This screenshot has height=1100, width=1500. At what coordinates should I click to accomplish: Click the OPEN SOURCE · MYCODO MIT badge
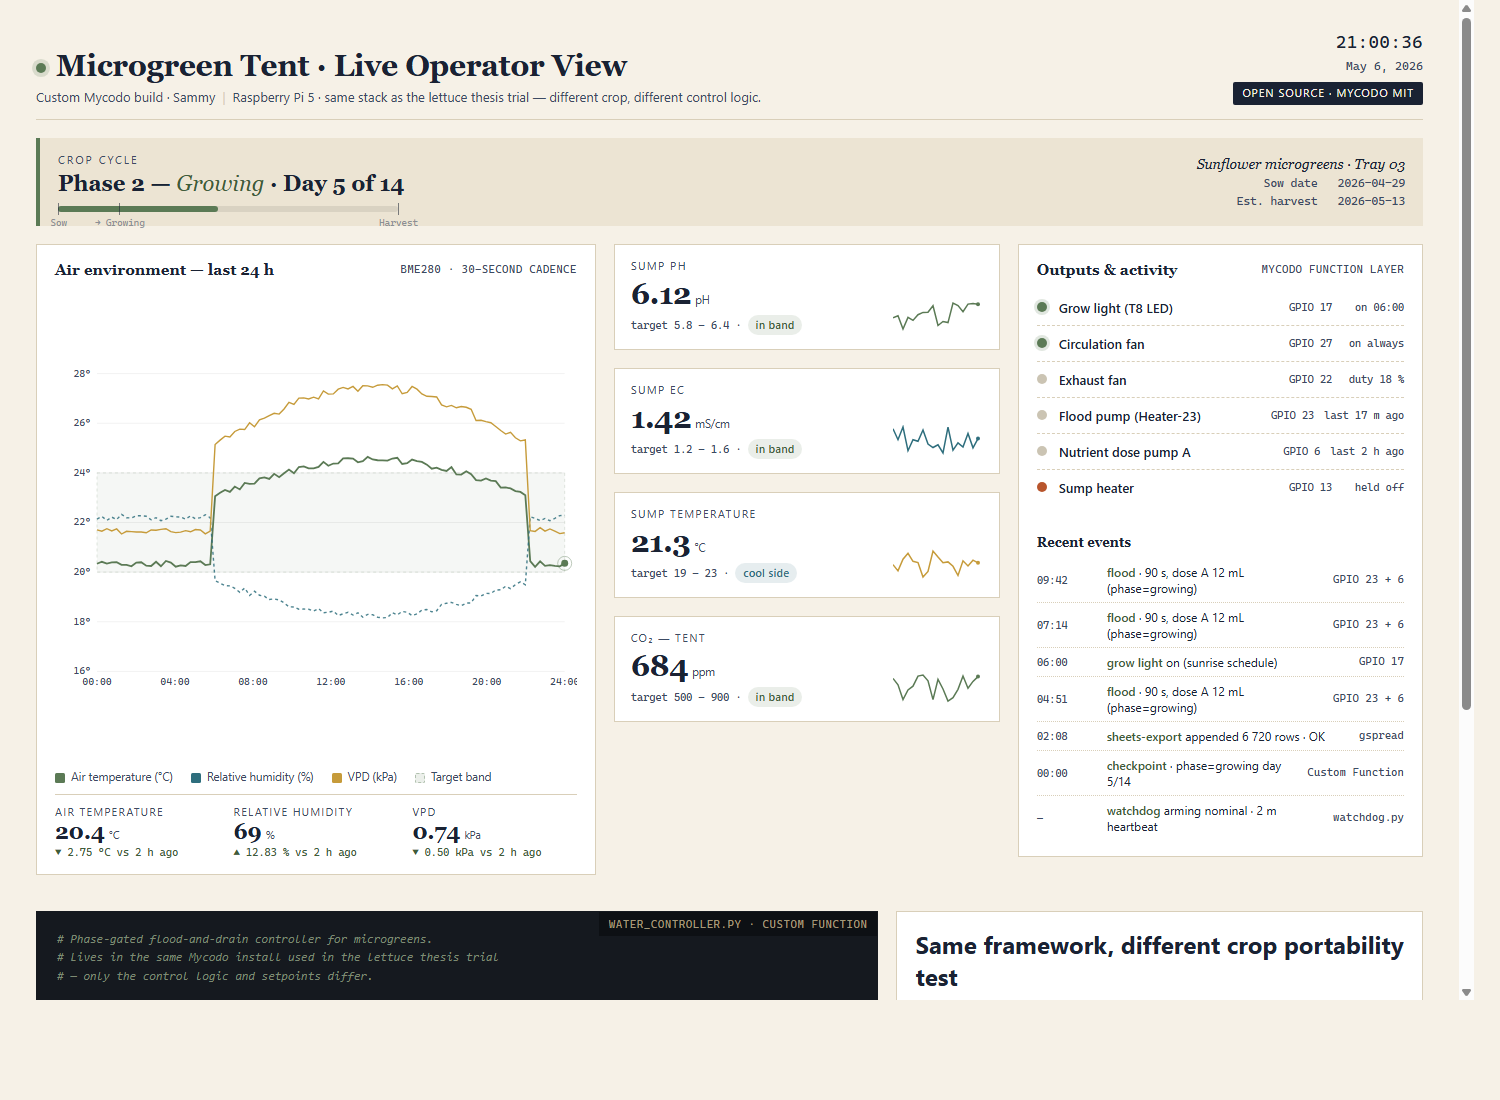1328,93
